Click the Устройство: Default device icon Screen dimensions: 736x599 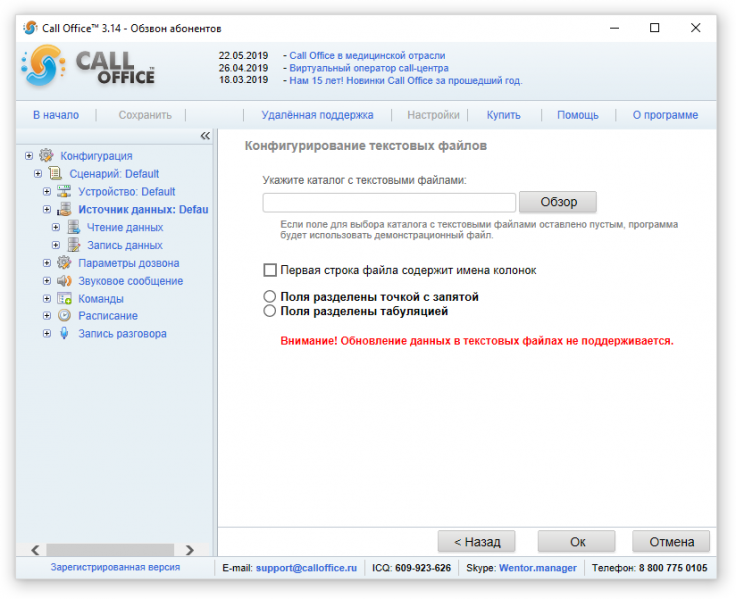tap(64, 191)
